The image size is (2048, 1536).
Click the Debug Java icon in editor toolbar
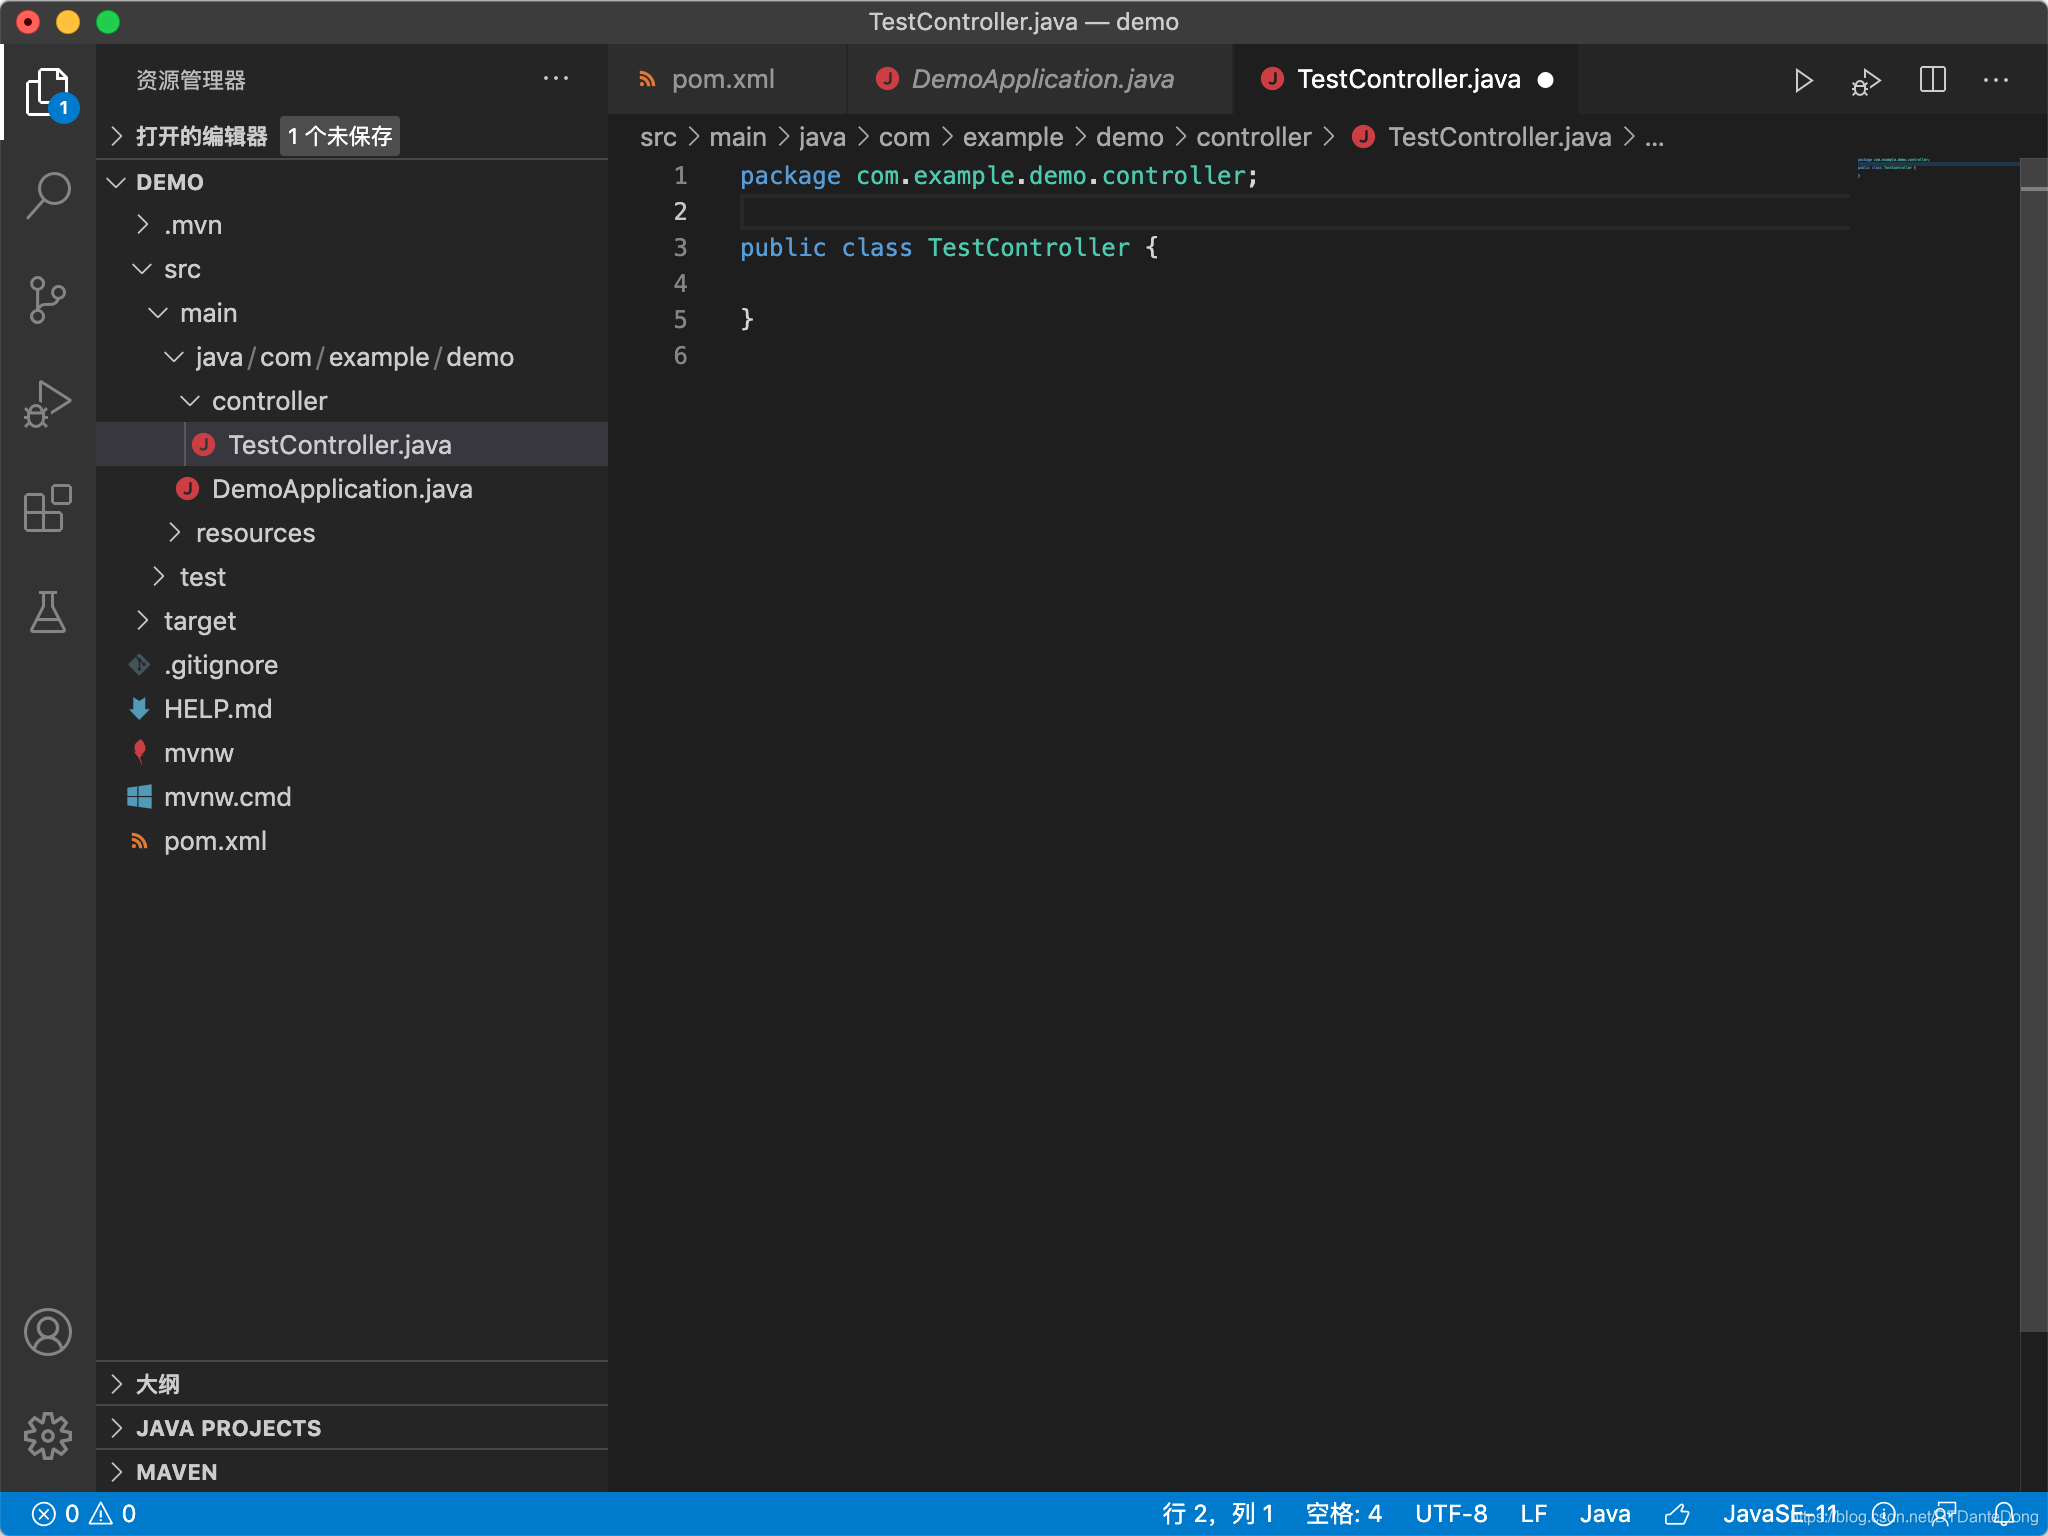1866,81
